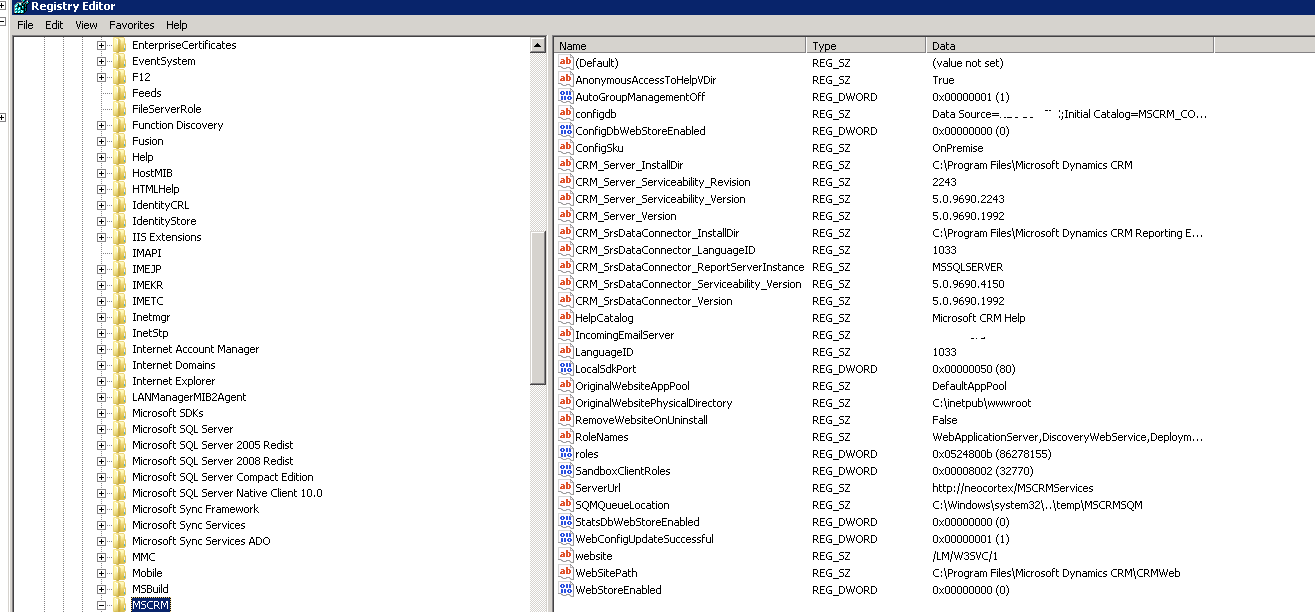The image size is (1315, 612).
Task: Open the View menu
Action: 86,25
